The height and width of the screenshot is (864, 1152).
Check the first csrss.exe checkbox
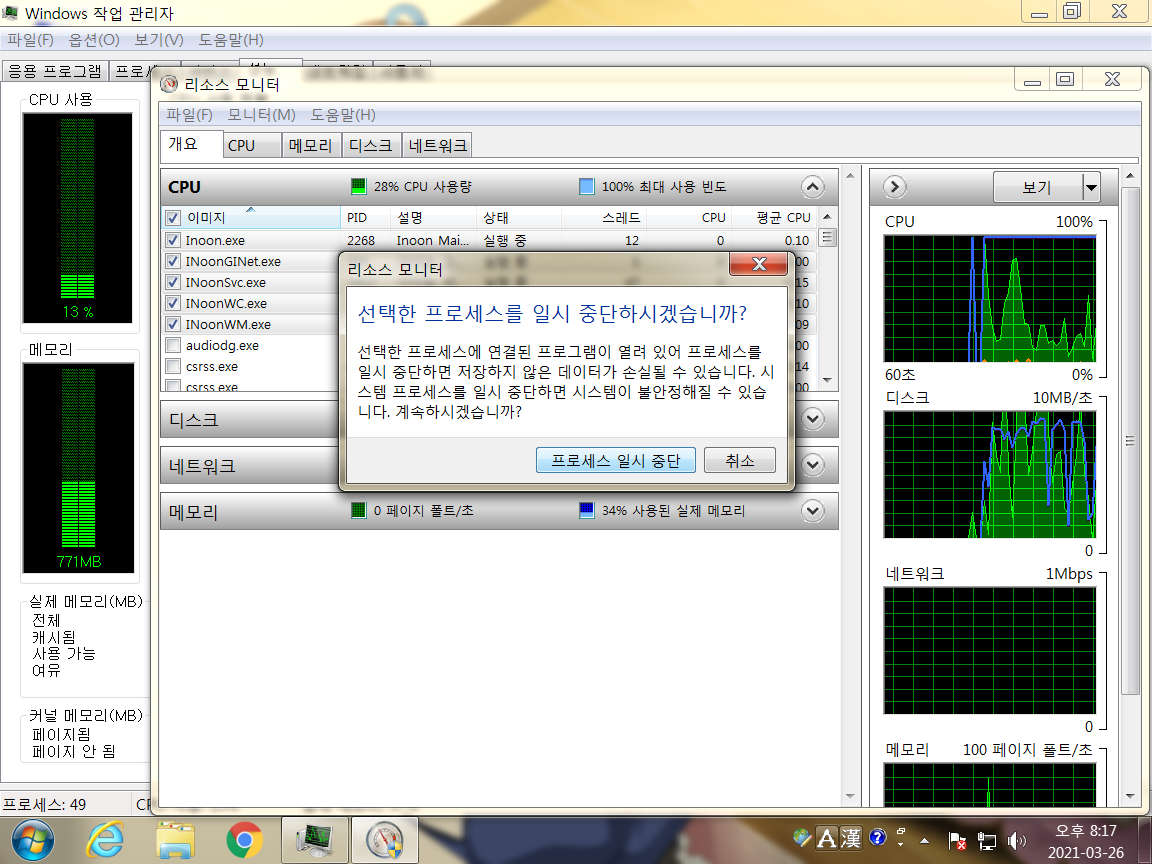point(173,366)
